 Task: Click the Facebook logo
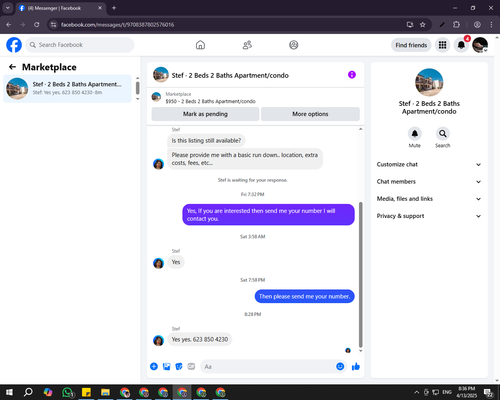tap(14, 45)
